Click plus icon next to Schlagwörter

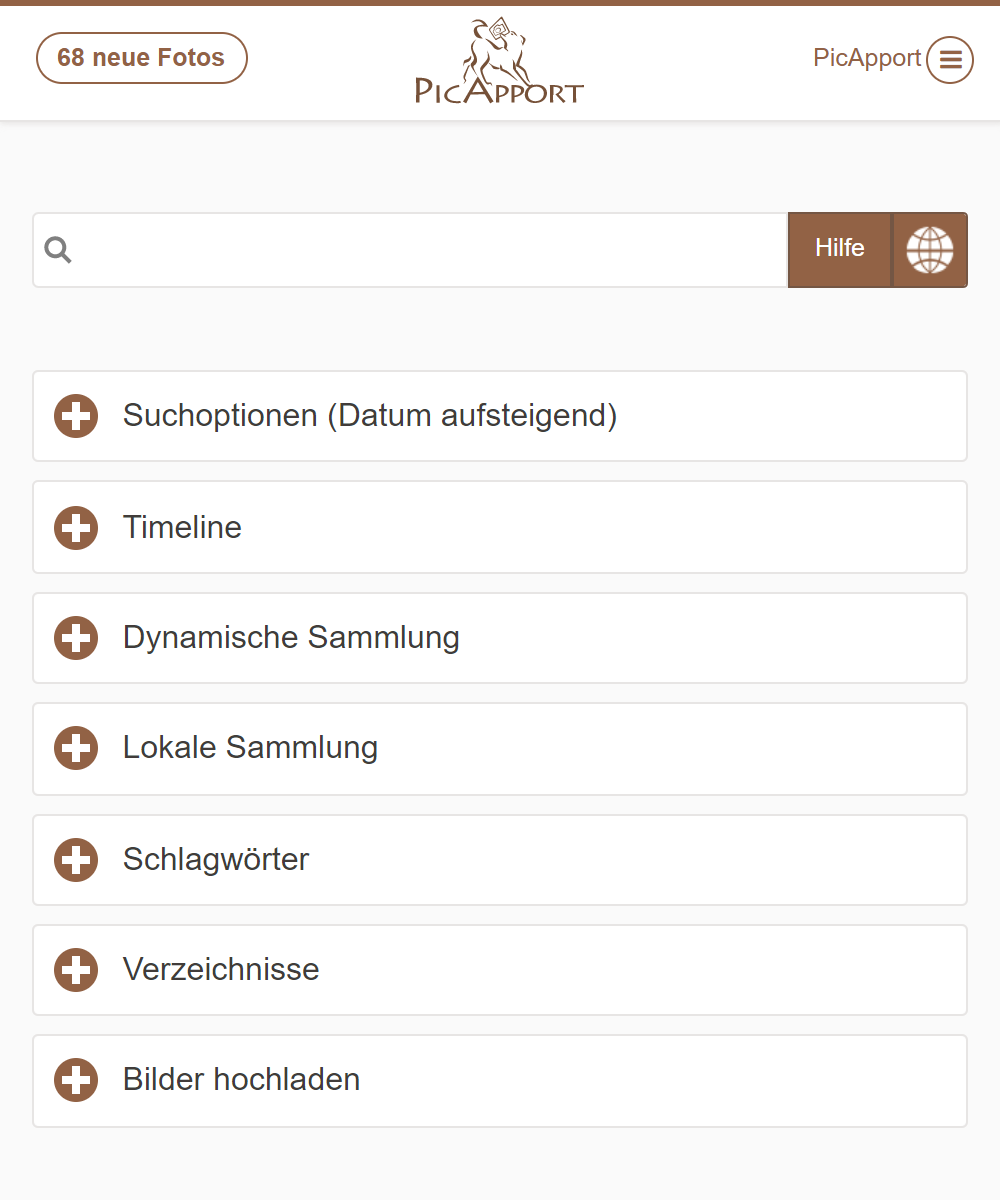(x=76, y=859)
